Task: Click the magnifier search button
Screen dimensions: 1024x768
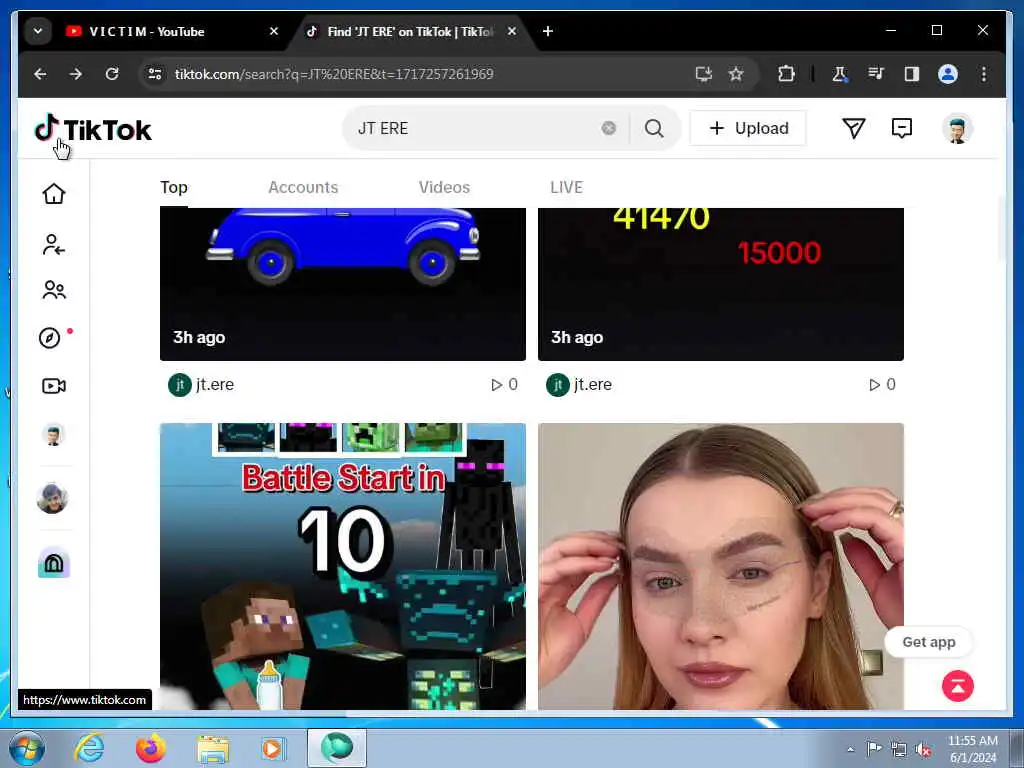Action: [654, 128]
